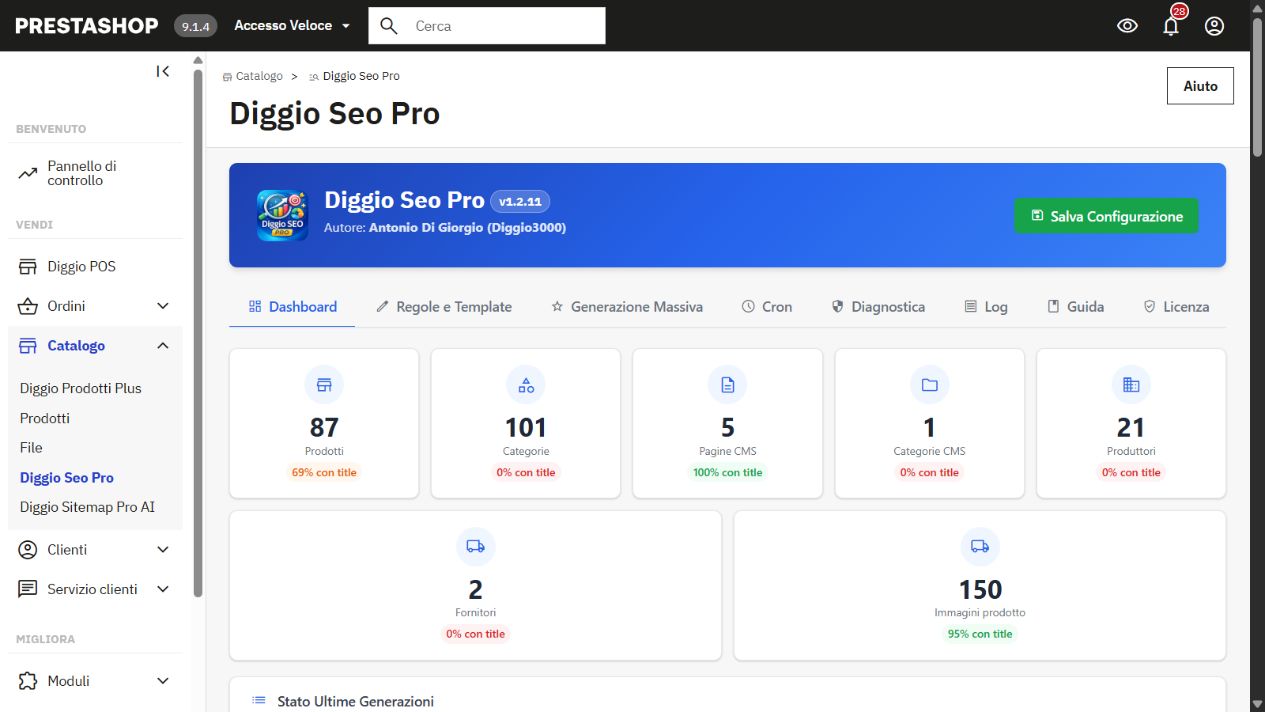The height and width of the screenshot is (712, 1265).
Task: Click the author Antonio Di Giorgio text
Action: pyautogui.click(x=467, y=228)
